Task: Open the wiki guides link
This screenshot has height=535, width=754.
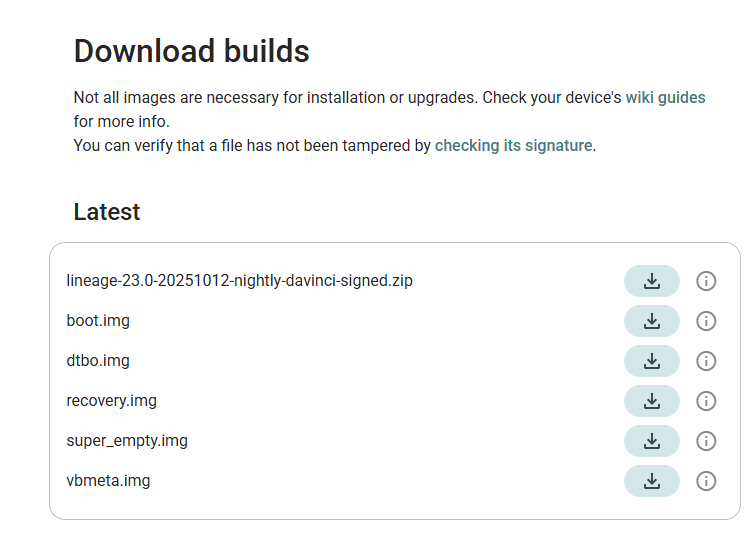Action: 665,98
